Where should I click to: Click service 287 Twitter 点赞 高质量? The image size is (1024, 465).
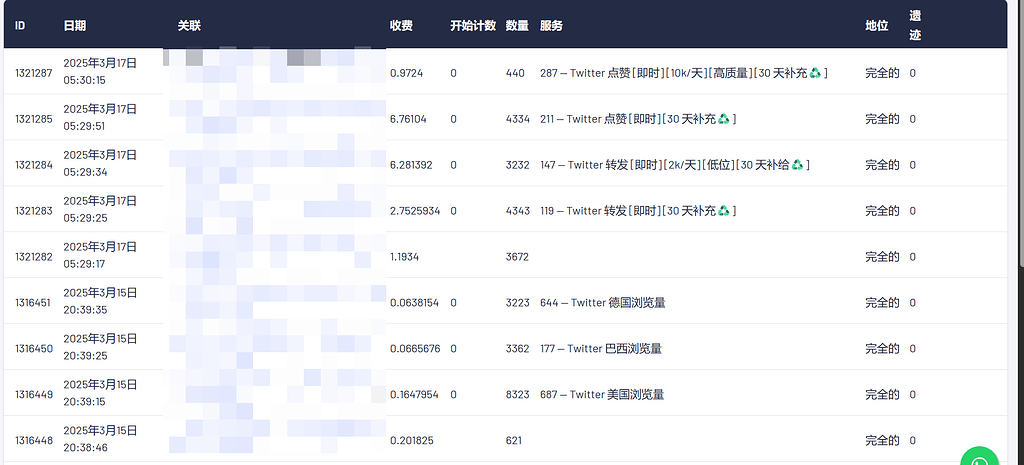(684, 73)
